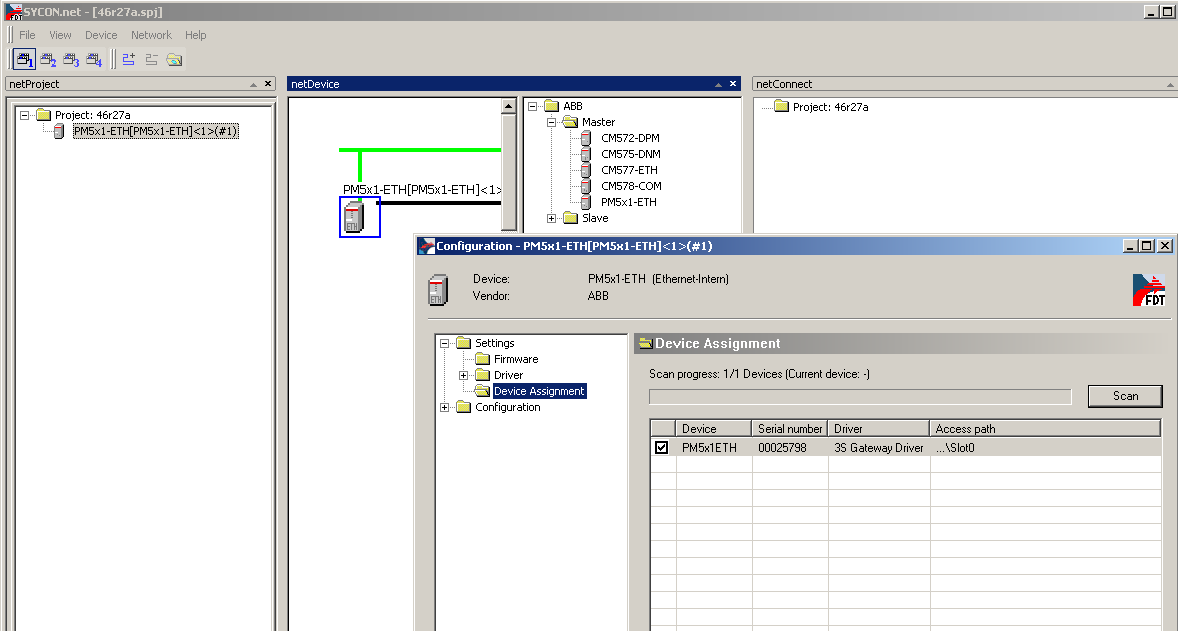This screenshot has height=631, width=1178.
Task: Switch to window layout 4 icon
Action: coord(94,59)
